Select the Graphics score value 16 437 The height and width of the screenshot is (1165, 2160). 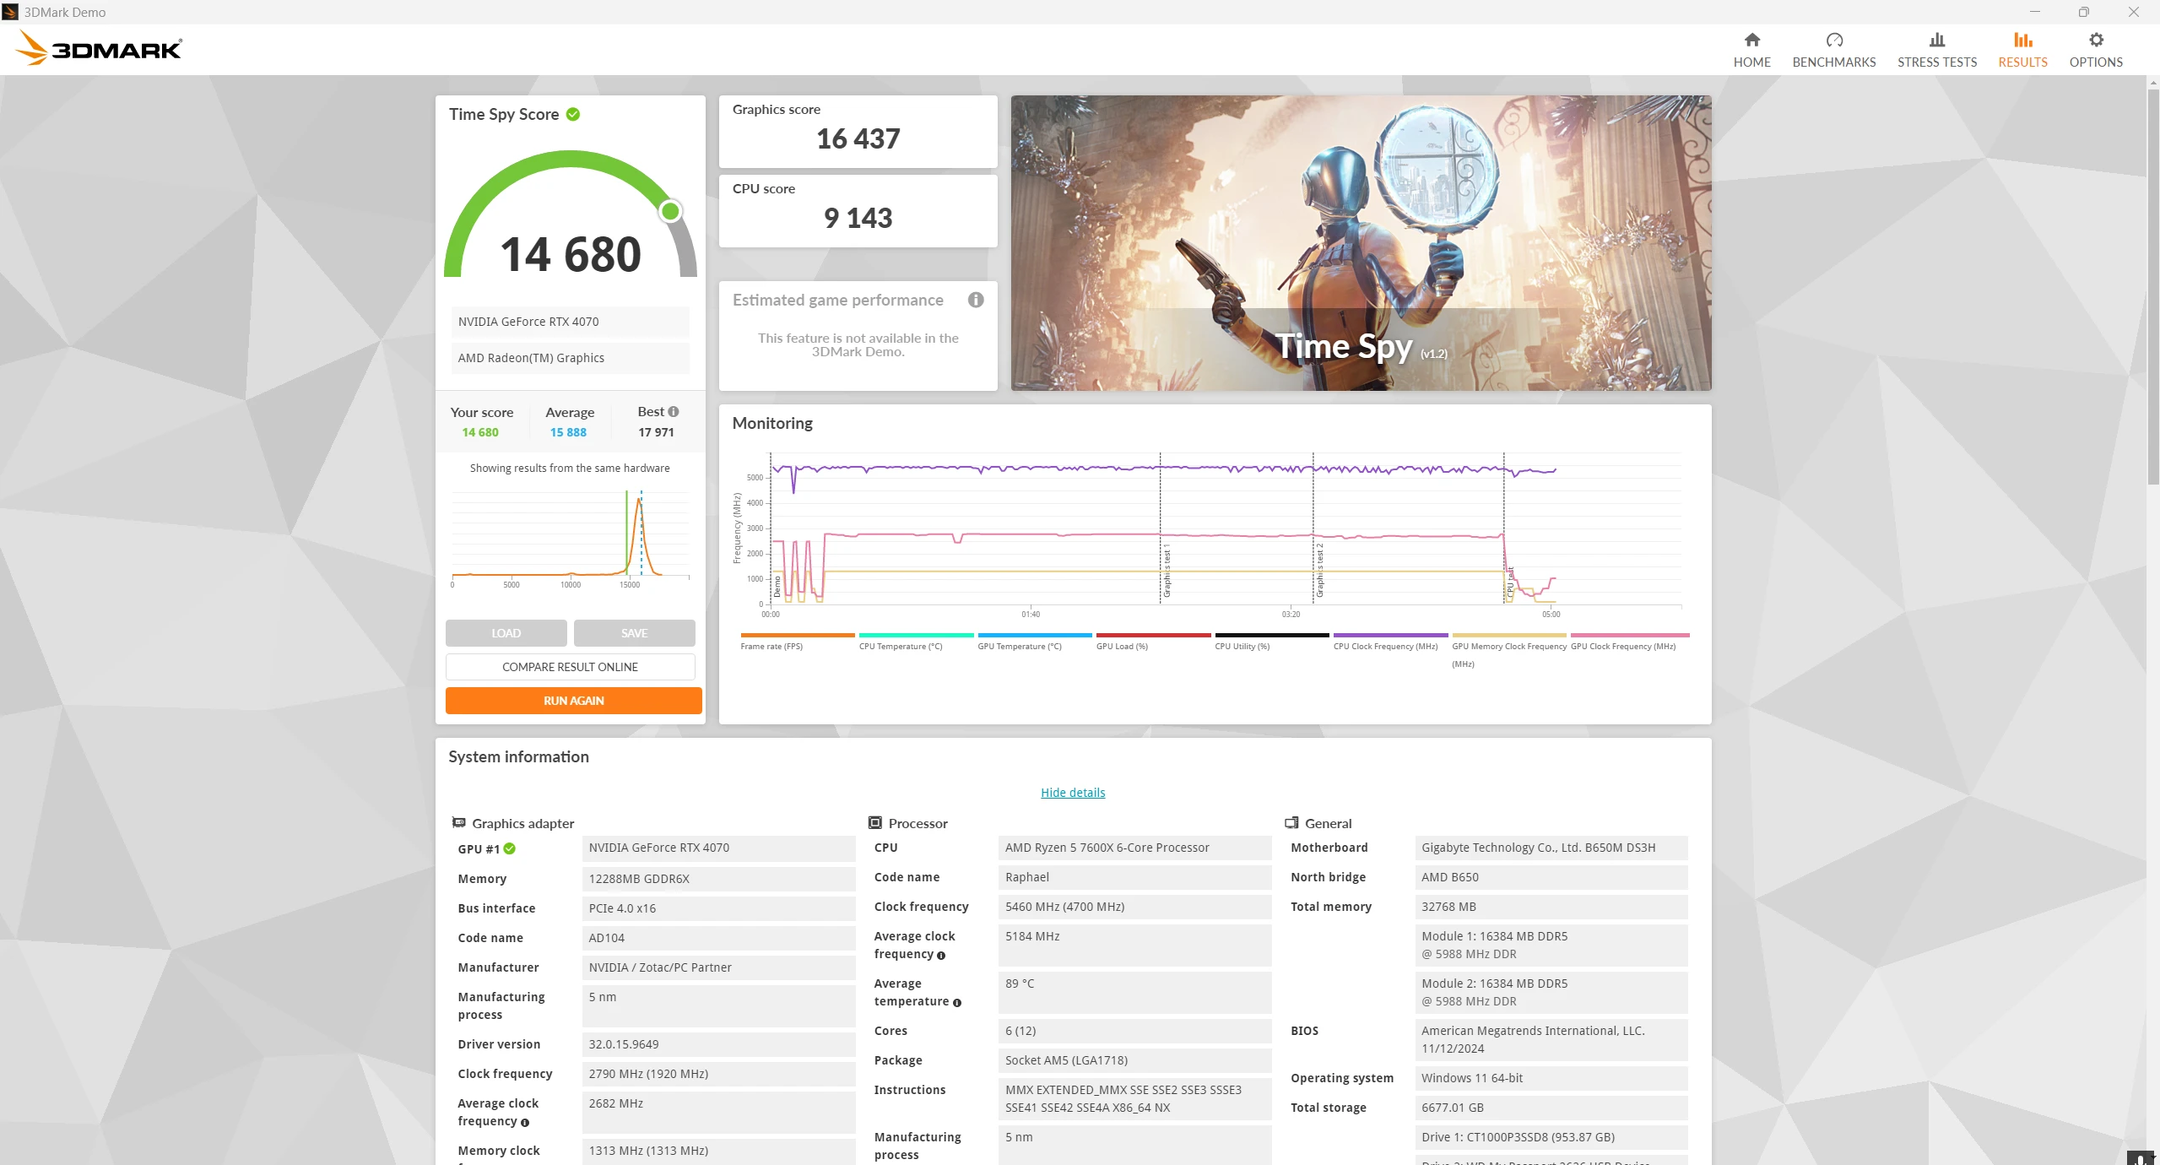pyautogui.click(x=858, y=139)
